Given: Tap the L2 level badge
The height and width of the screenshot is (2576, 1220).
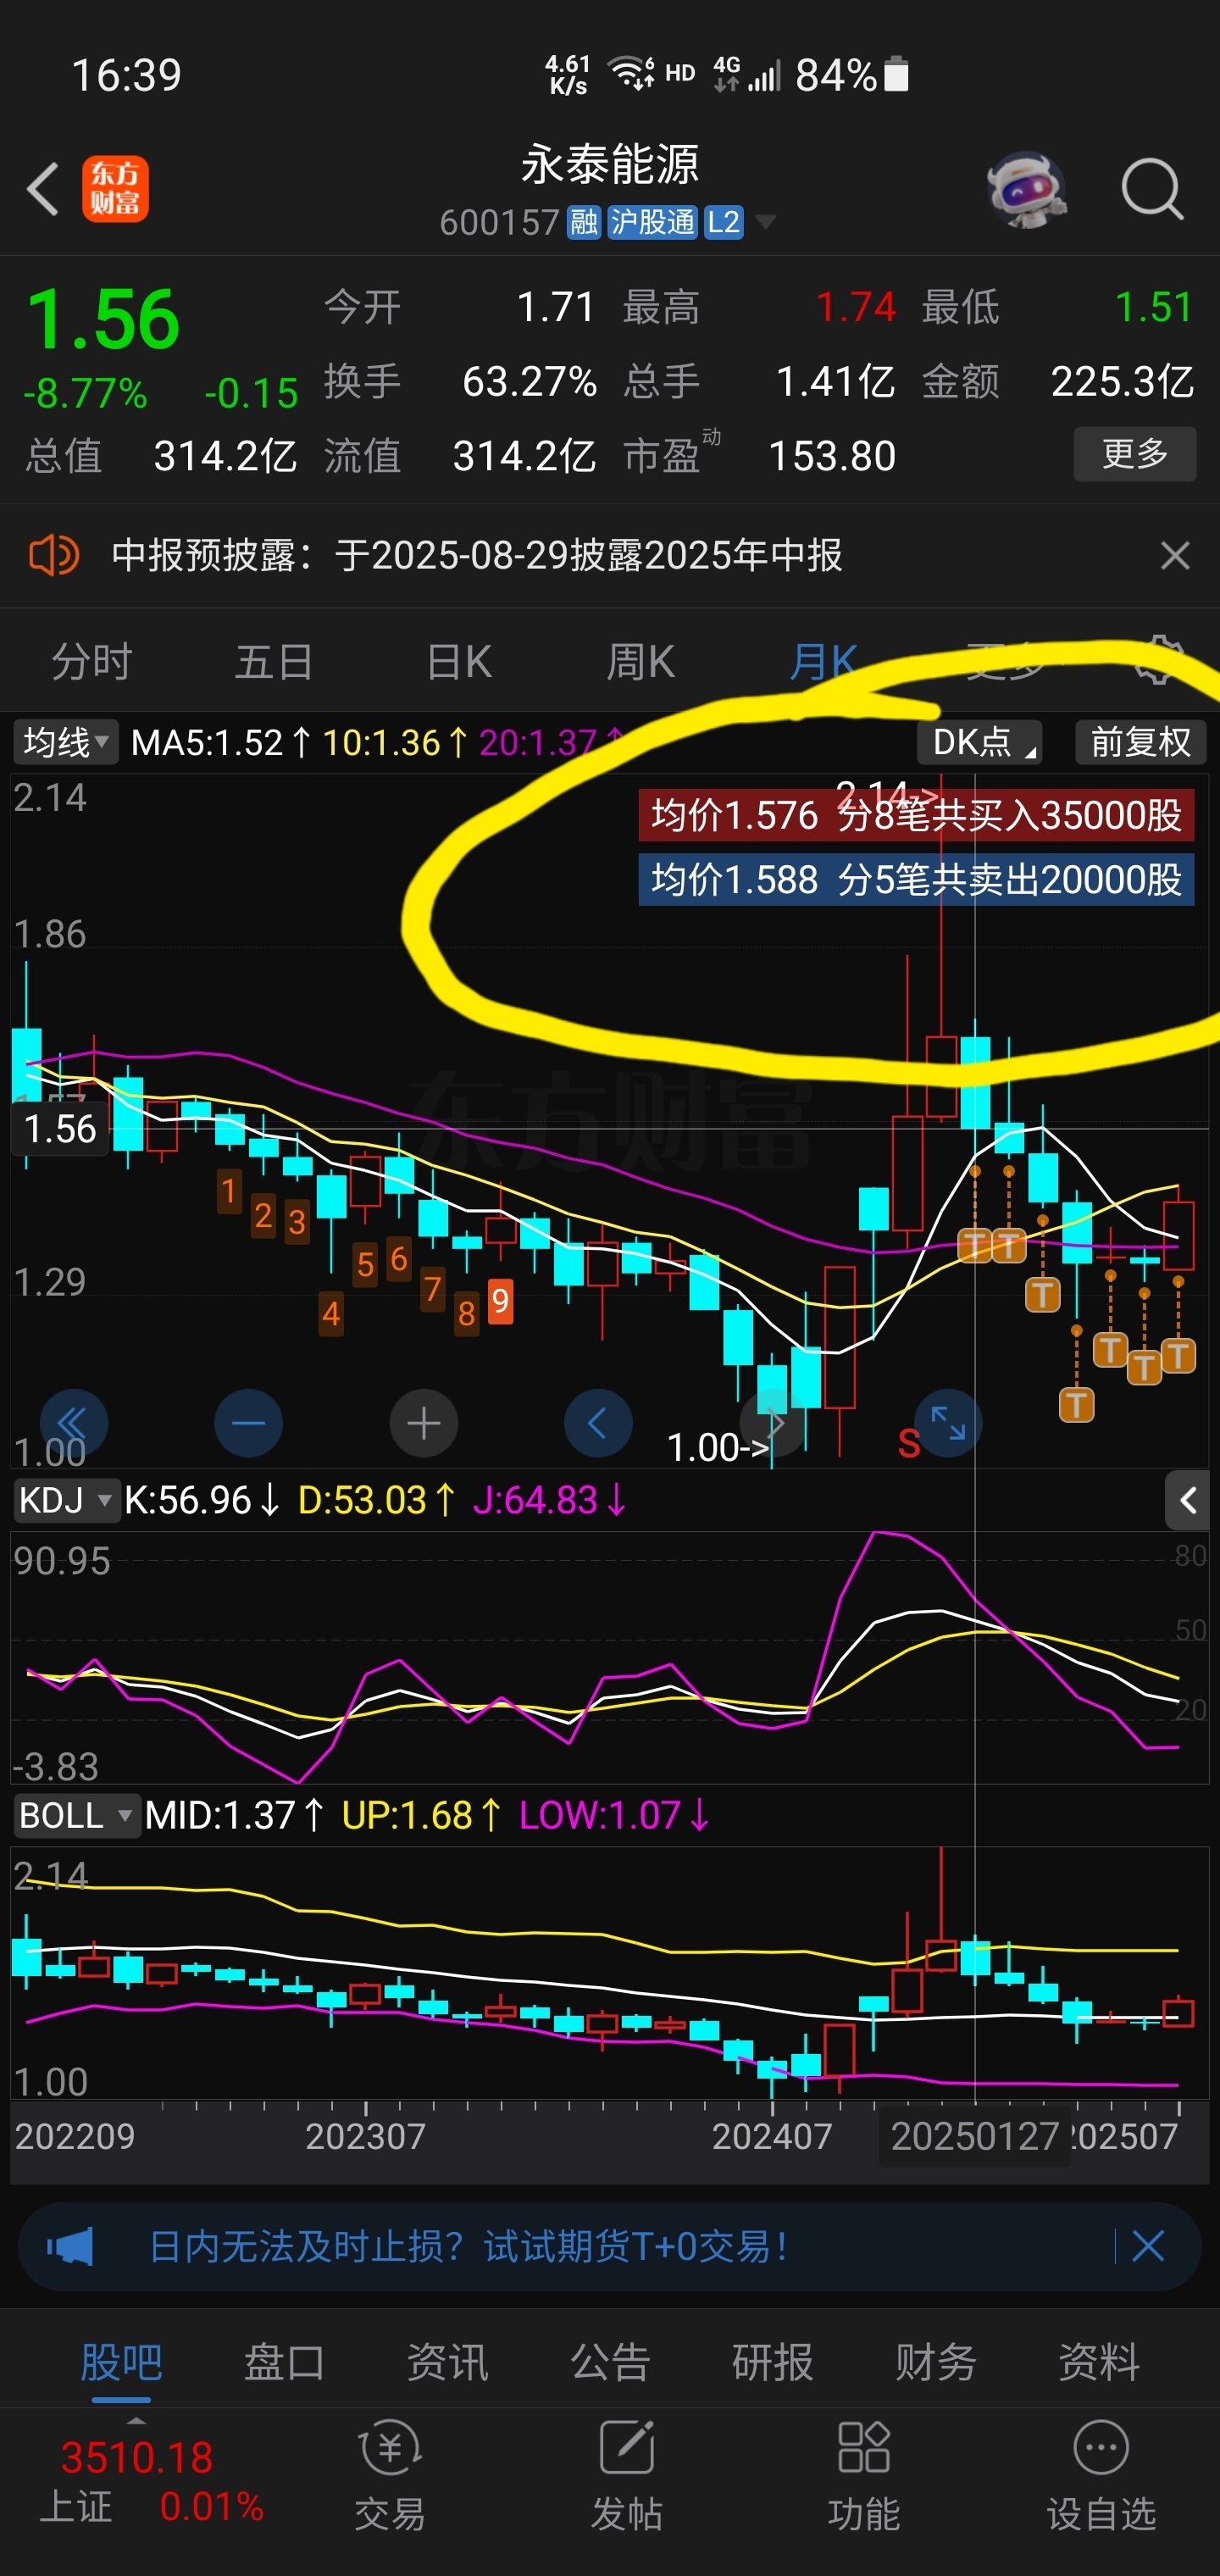Looking at the screenshot, I should click(723, 221).
